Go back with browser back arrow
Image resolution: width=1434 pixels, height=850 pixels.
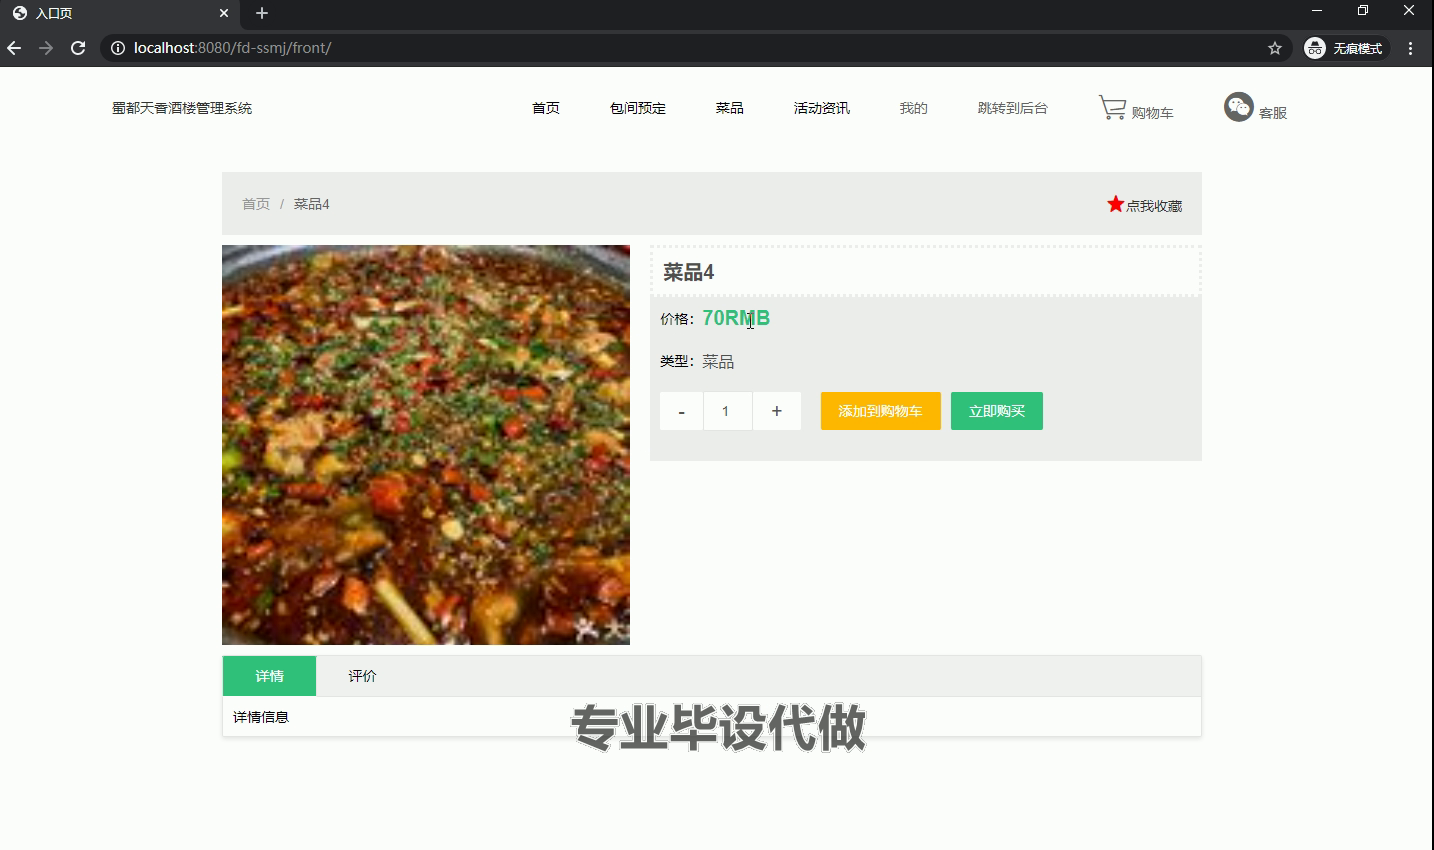(x=14, y=48)
